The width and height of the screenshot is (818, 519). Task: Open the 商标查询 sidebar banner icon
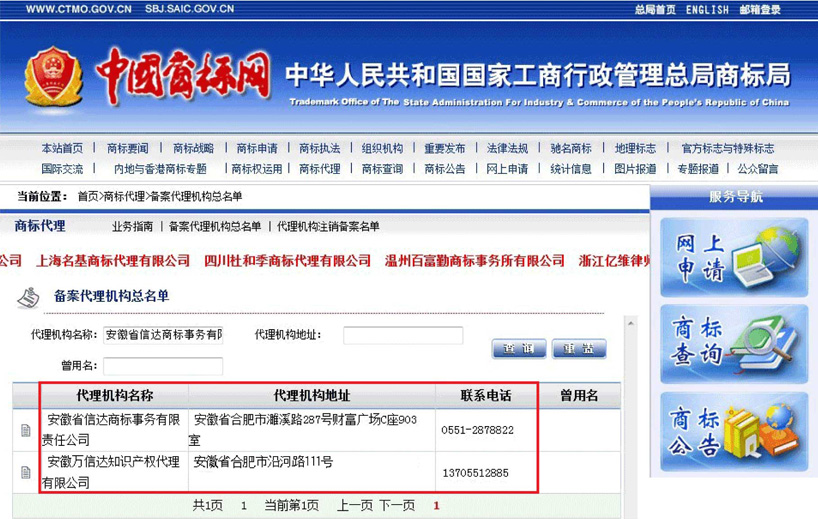(x=735, y=343)
